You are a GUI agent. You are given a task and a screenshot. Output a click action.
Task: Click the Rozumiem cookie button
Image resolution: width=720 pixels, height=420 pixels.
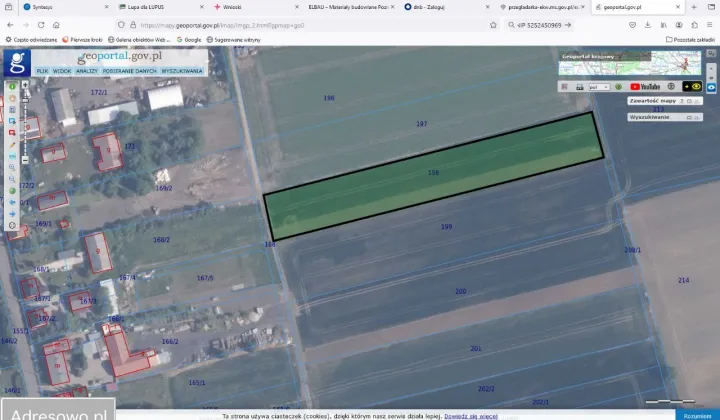pos(697,415)
